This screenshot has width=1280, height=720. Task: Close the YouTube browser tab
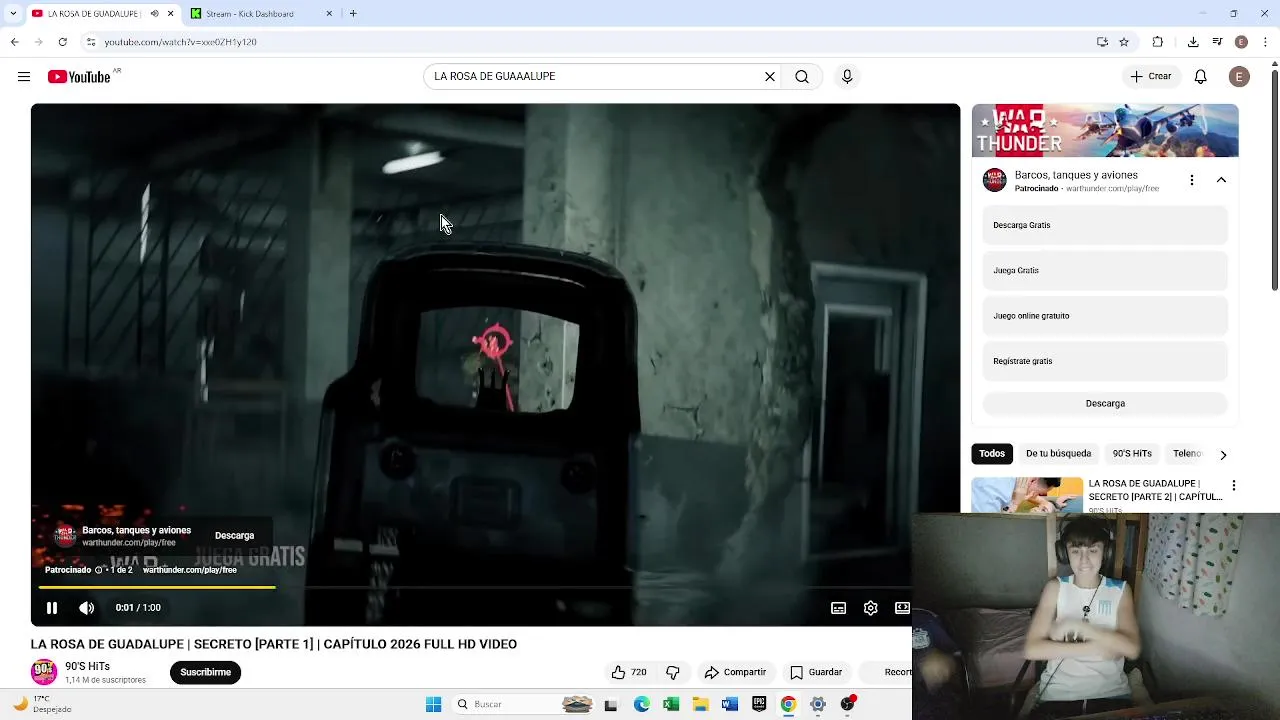click(x=171, y=14)
